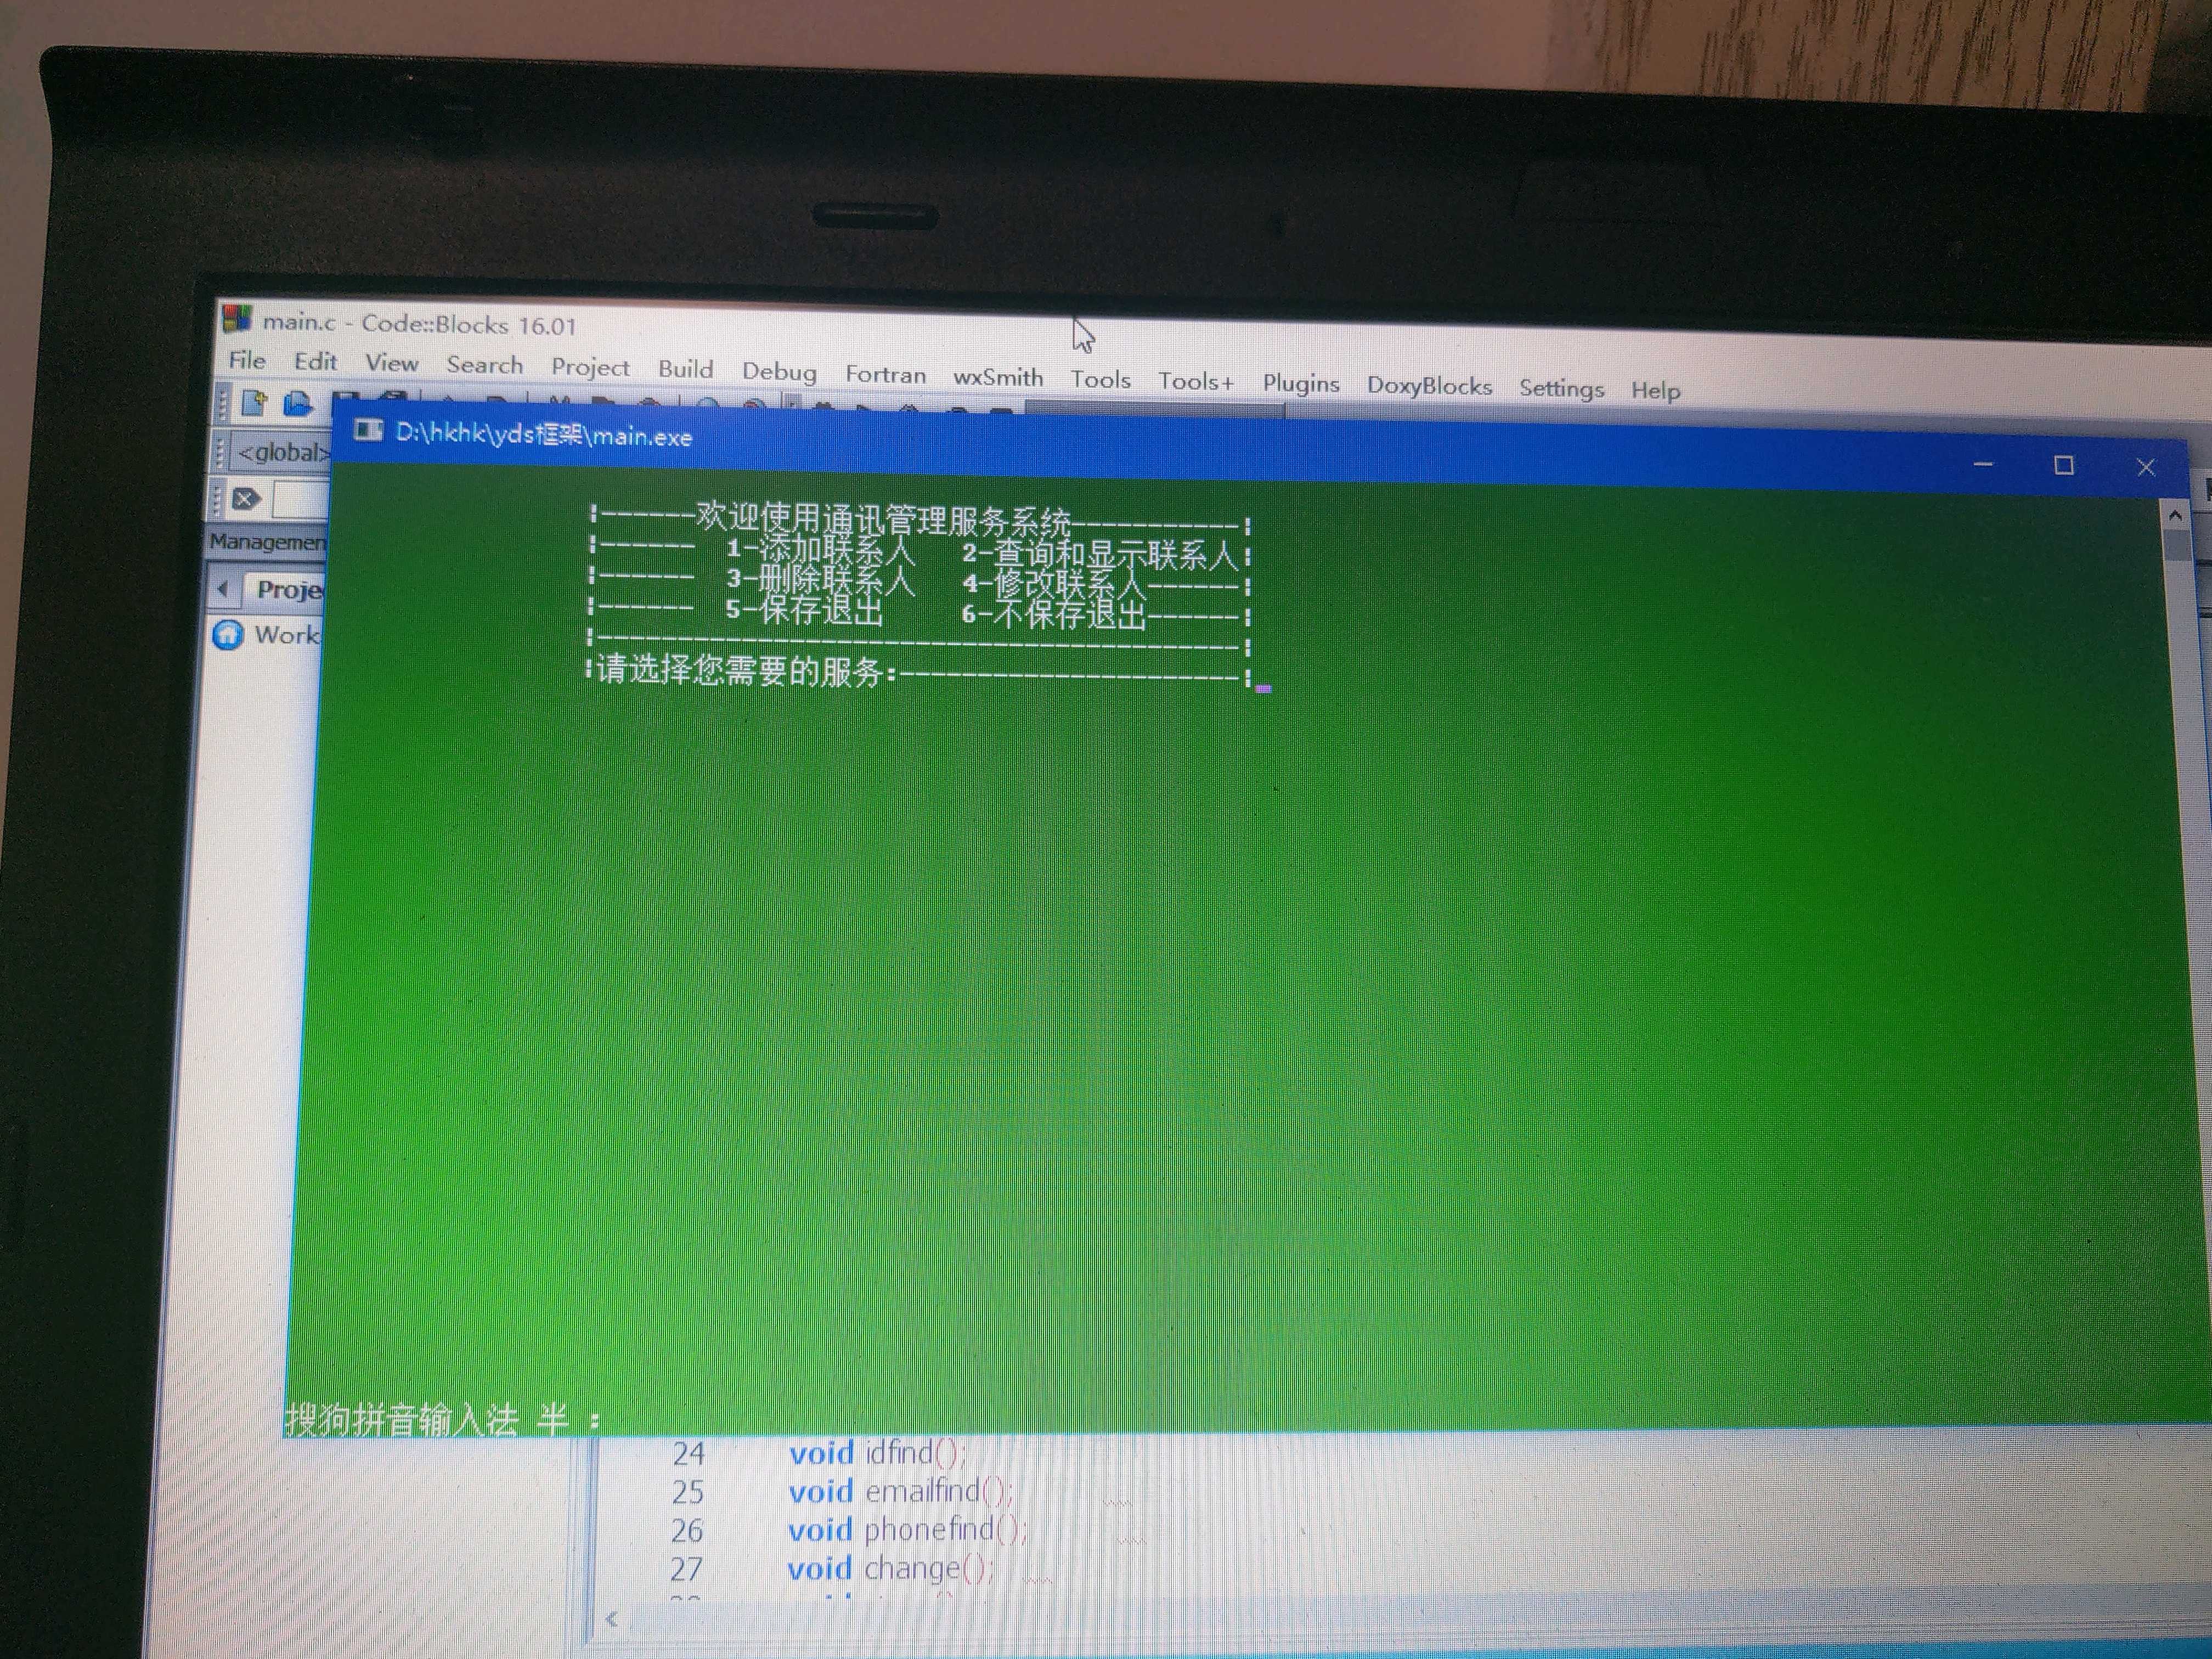Open the Build menu
The height and width of the screenshot is (1659, 2212).
tap(685, 369)
